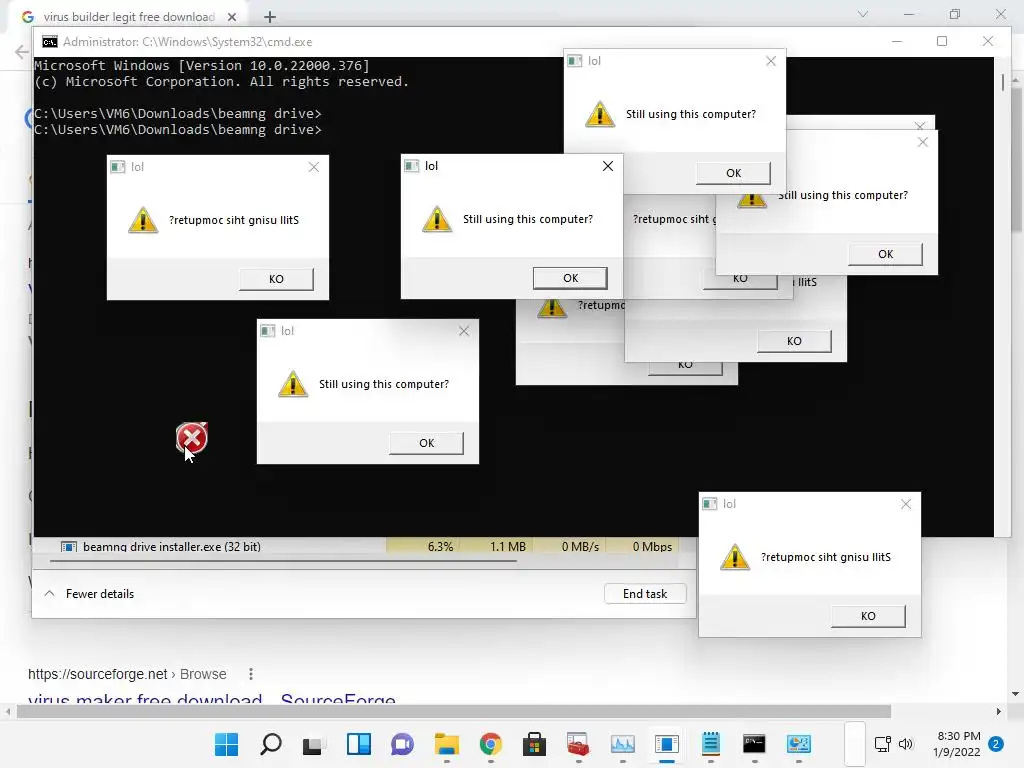1024x768 pixels.
Task: Open the sourceforge.net Browse breadcrumb link
Action: pos(127,674)
